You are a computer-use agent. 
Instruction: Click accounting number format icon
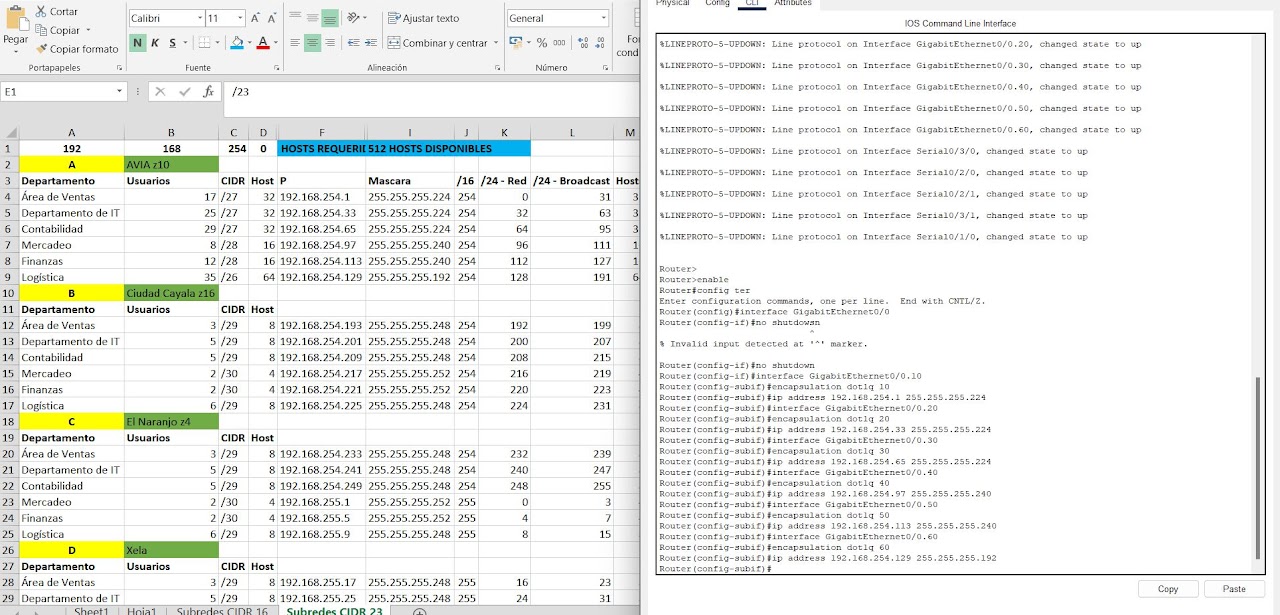pyautogui.click(x=514, y=43)
